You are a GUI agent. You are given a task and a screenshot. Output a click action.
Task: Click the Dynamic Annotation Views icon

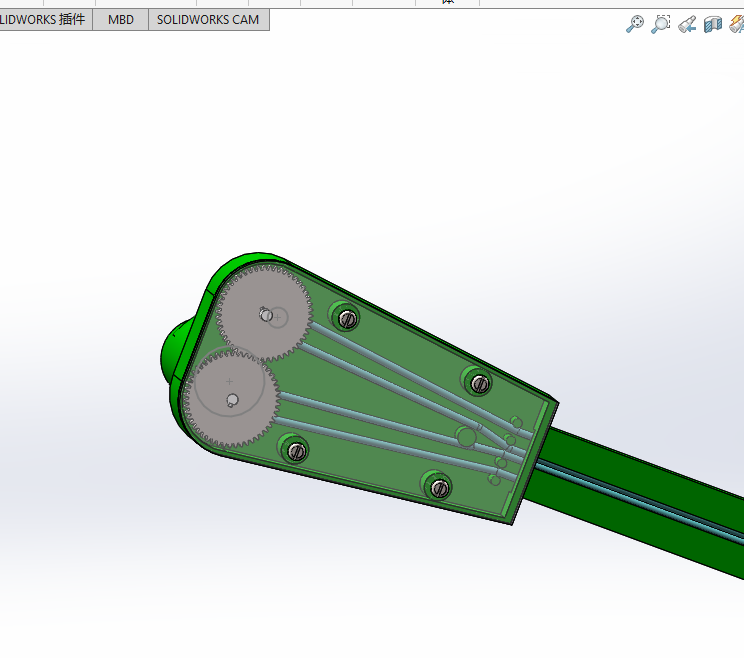[x=737, y=23]
